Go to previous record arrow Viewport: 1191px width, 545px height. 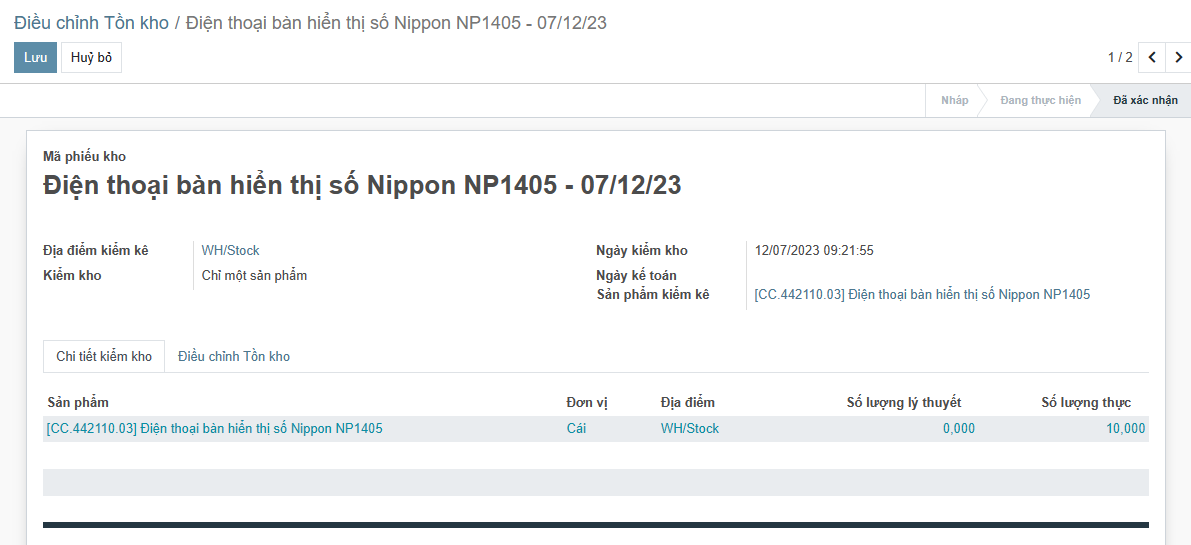(1152, 58)
